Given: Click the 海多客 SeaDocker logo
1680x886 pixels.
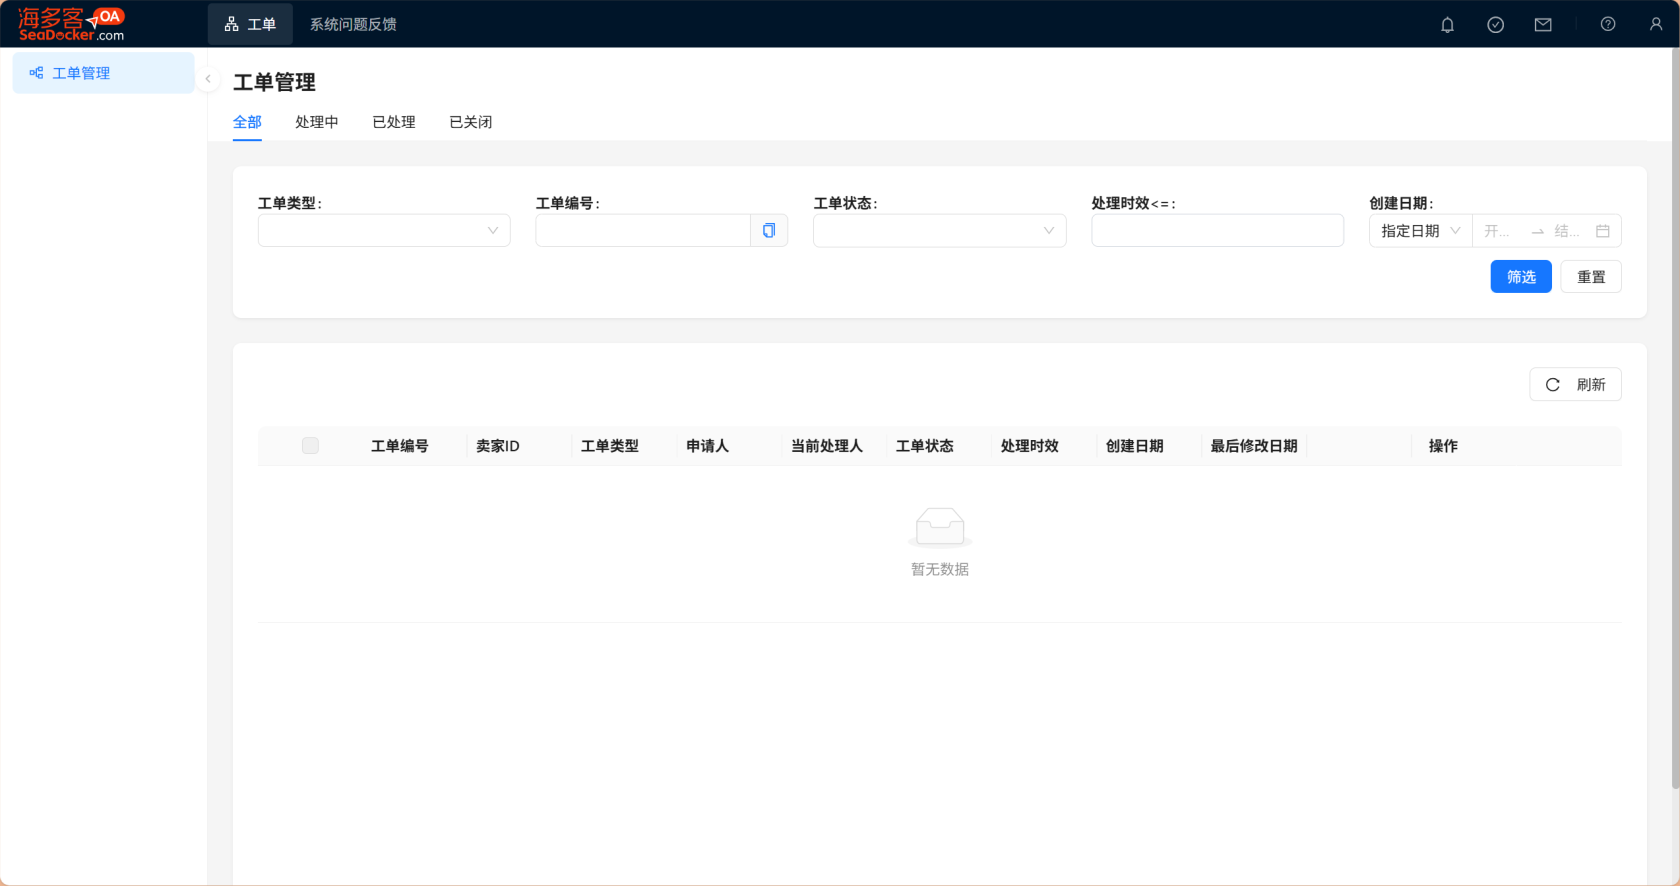Looking at the screenshot, I should tap(71, 24).
